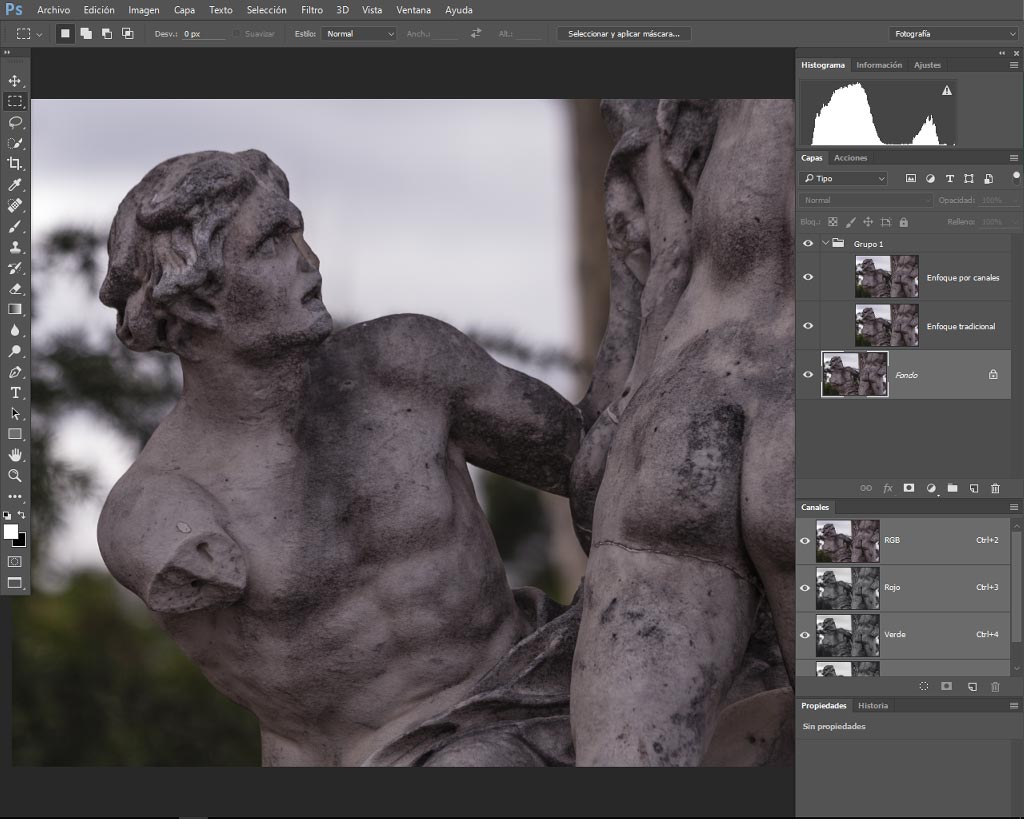Delete layer with Capas trash icon
The image size is (1024, 819).
pyautogui.click(x=995, y=488)
